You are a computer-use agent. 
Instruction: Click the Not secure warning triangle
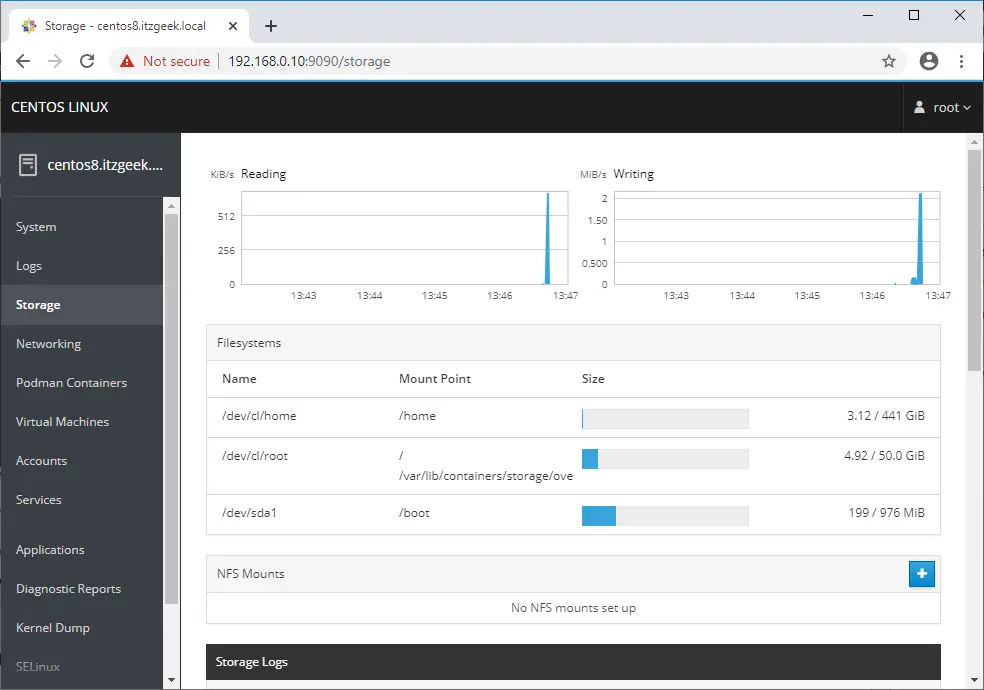click(x=127, y=61)
